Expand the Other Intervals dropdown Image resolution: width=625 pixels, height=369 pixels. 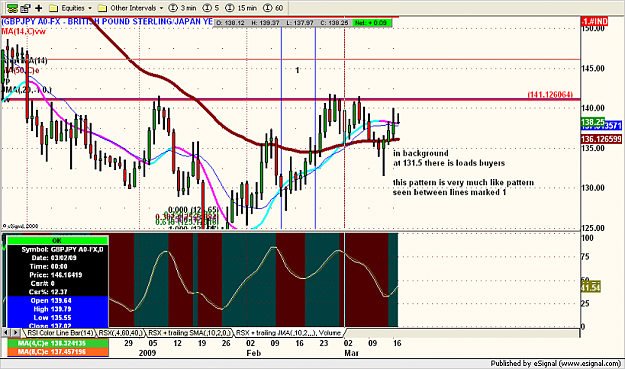pyautogui.click(x=131, y=8)
